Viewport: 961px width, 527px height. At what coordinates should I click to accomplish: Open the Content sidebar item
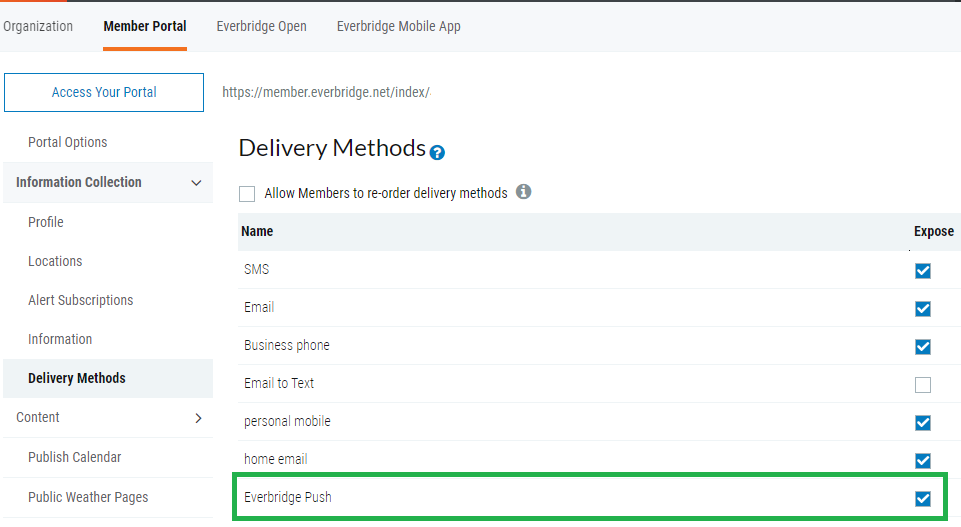pos(37,417)
